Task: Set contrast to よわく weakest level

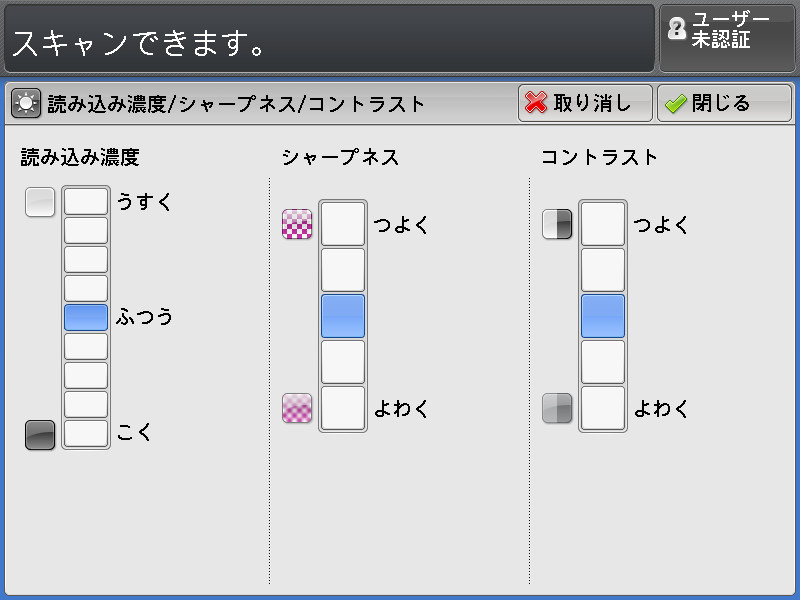Action: point(603,408)
